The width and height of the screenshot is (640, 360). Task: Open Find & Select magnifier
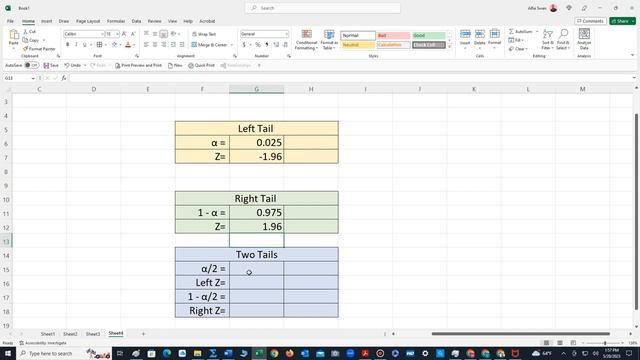coord(563,40)
